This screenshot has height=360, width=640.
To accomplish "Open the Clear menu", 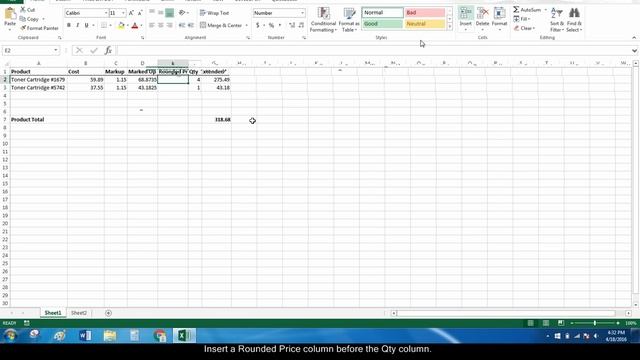I will [525, 28].
